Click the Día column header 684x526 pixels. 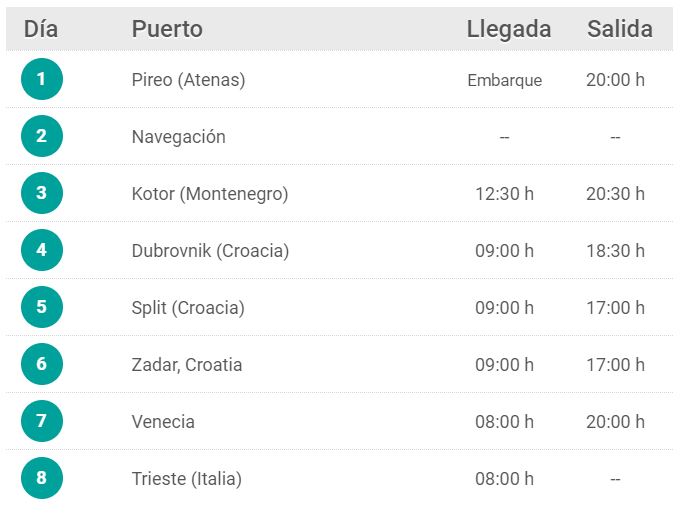click(41, 29)
